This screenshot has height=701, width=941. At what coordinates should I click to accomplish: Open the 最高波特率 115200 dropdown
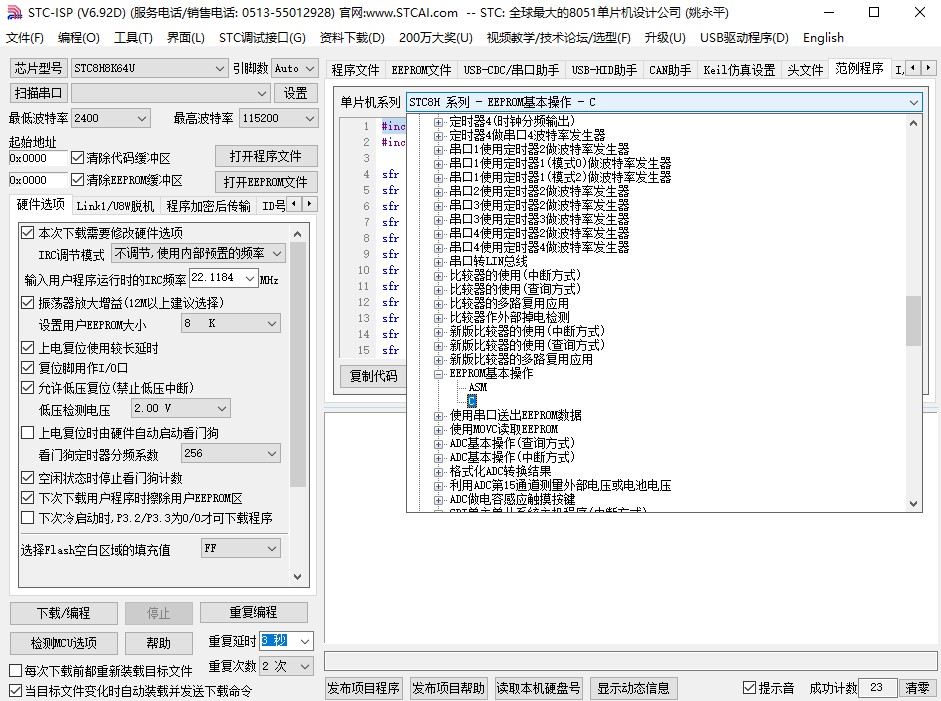pyautogui.click(x=310, y=118)
